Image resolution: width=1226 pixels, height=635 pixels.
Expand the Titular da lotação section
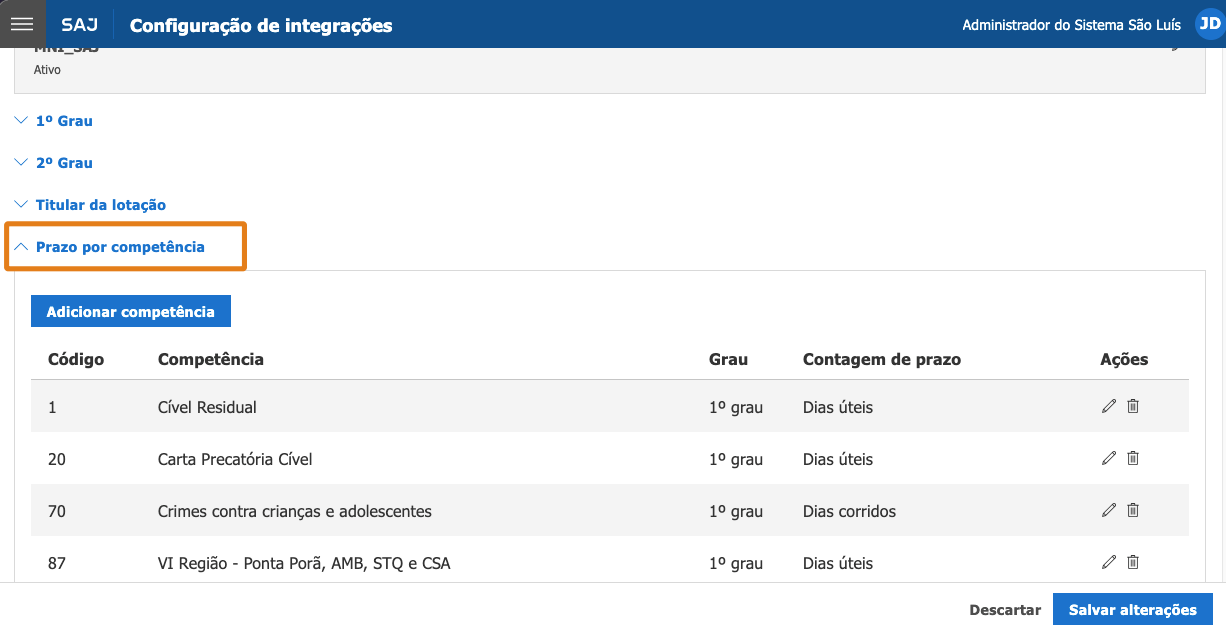point(90,205)
